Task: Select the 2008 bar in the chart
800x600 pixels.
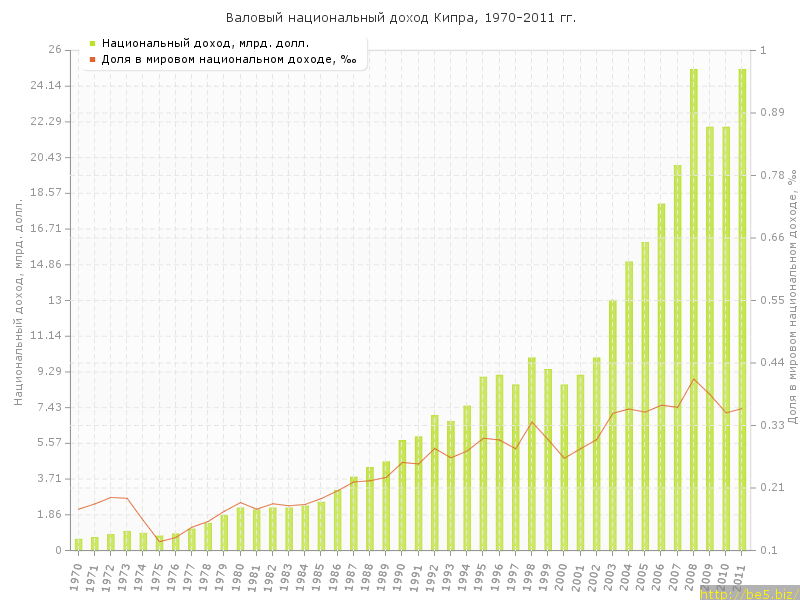Action: point(694,310)
